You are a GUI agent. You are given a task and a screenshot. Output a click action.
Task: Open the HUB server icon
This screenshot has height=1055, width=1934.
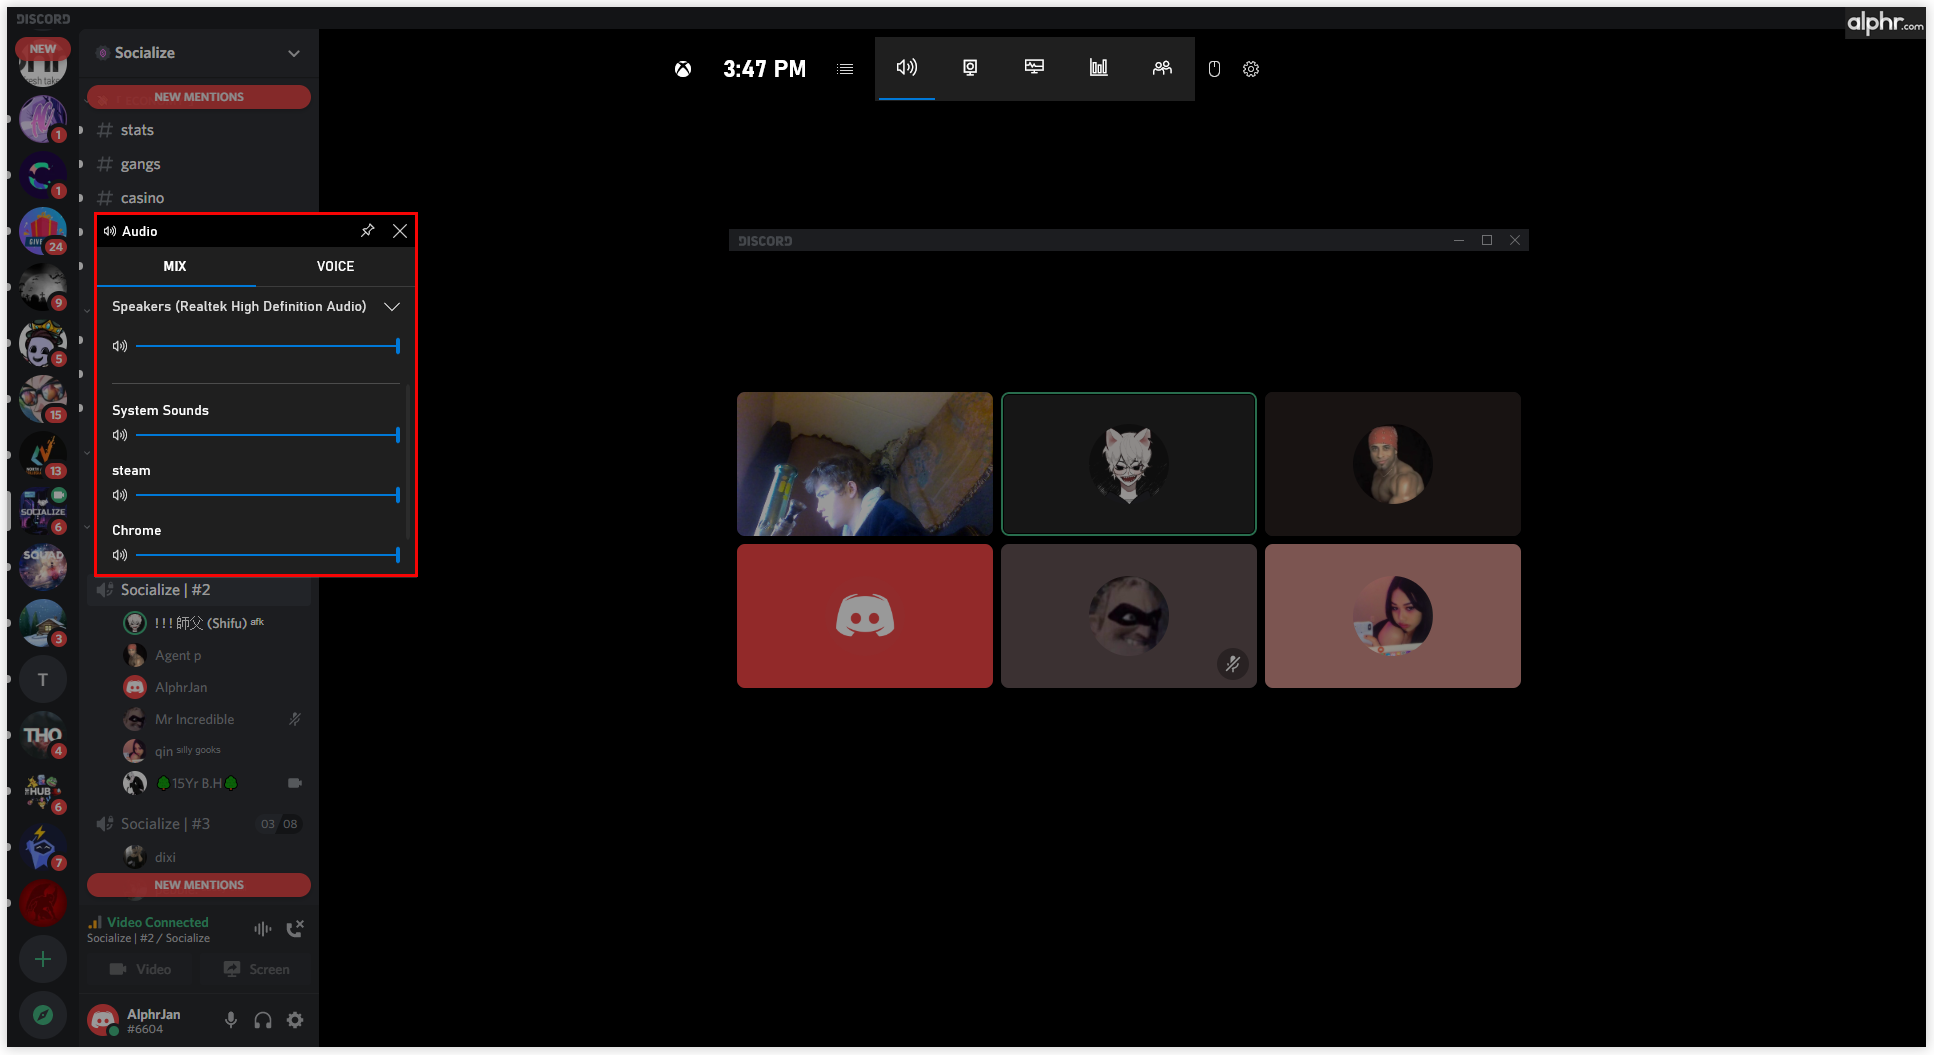click(43, 792)
